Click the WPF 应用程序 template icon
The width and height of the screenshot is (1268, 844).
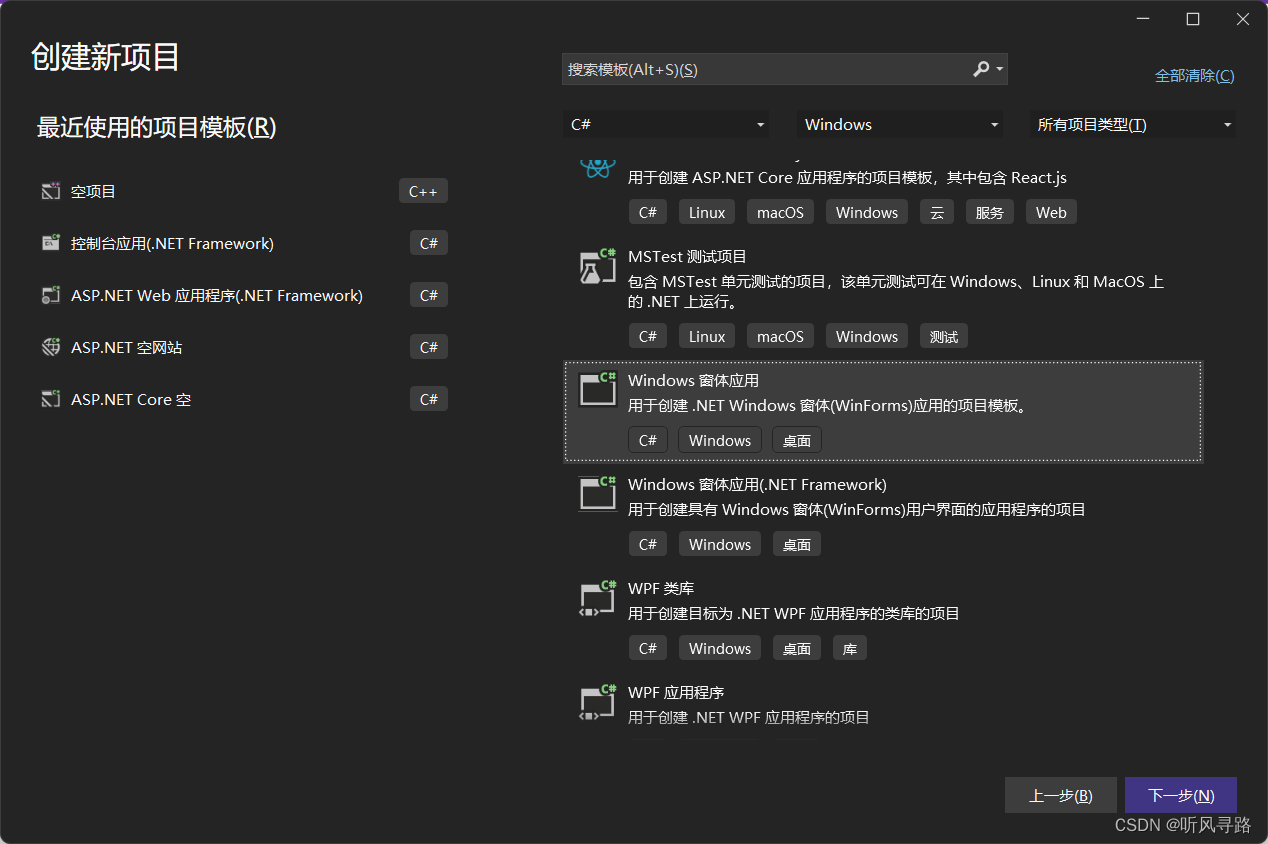597,702
